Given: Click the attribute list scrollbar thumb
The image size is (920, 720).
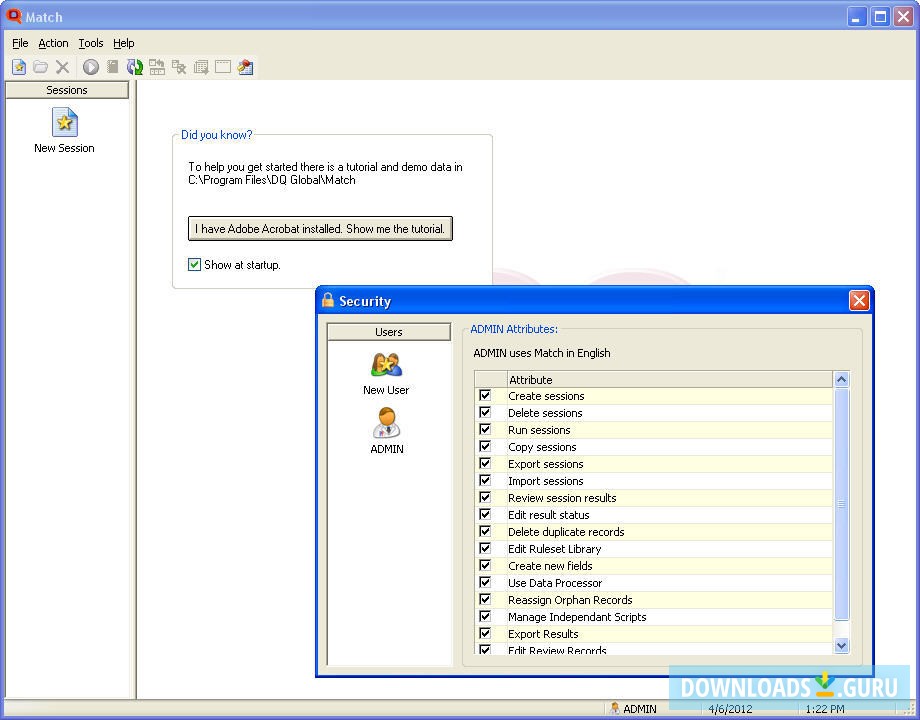Looking at the screenshot, I should pos(841,503).
